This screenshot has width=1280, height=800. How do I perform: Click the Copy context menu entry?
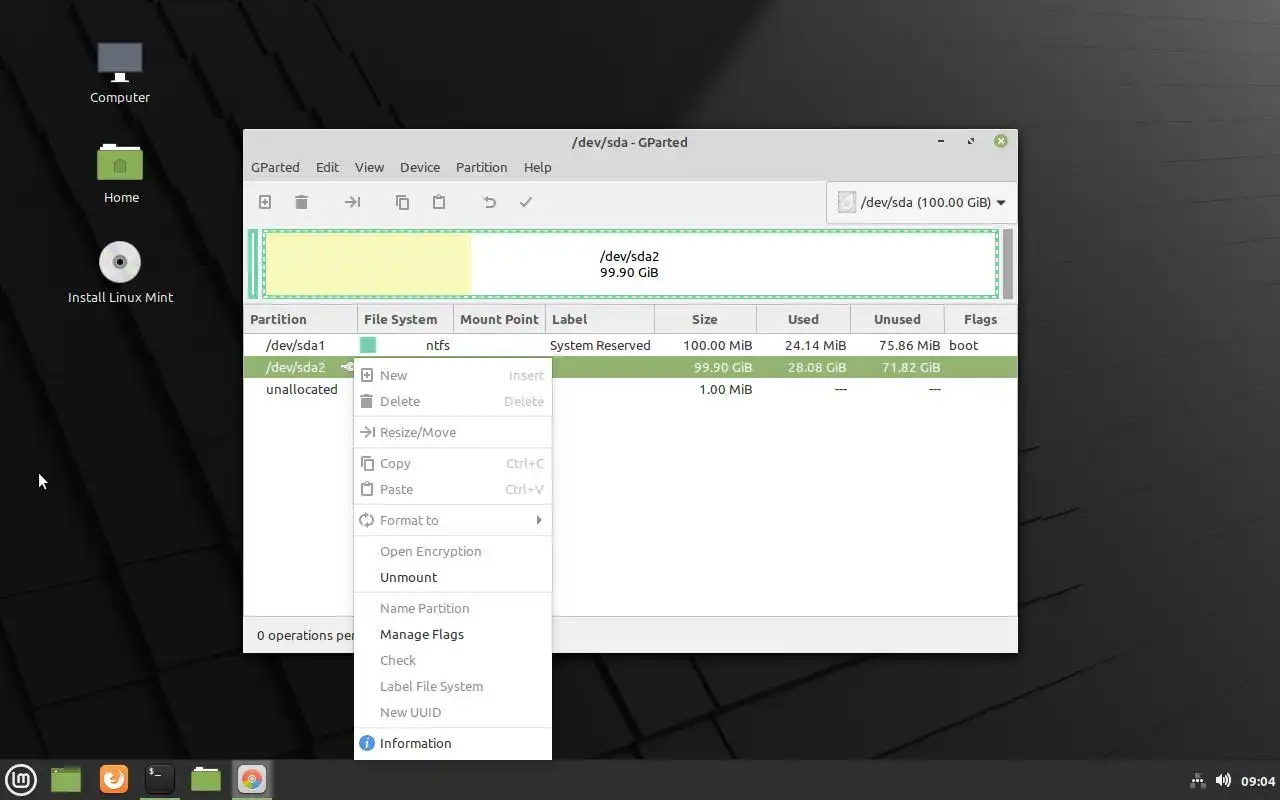pyautogui.click(x=452, y=463)
